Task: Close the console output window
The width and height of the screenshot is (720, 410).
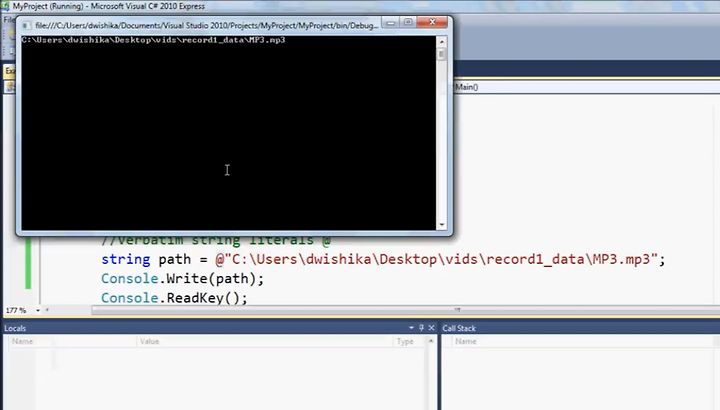Action: (x=432, y=22)
